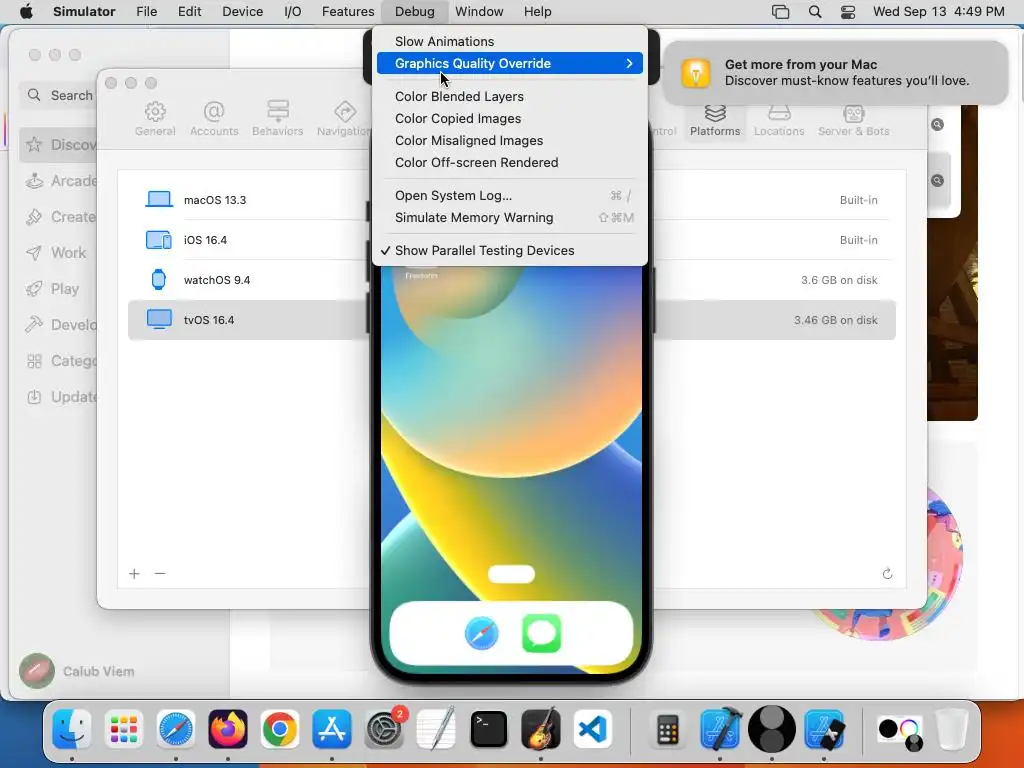
Task: Open Arcade in App Store sidebar
Action: pos(59,181)
